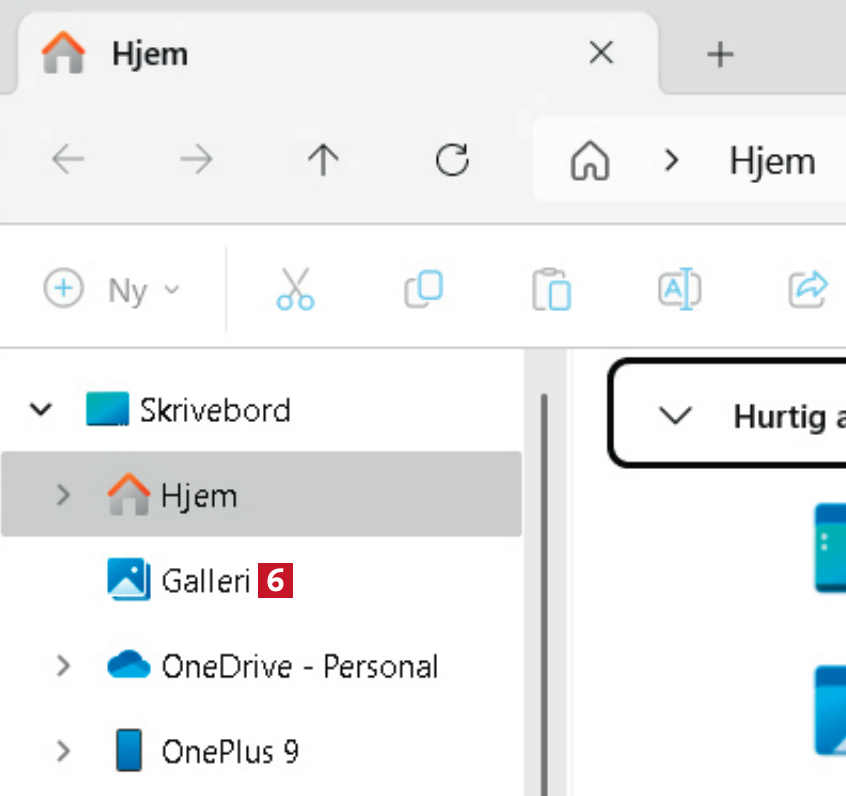This screenshot has height=796, width=846.
Task: Open the Ny (New) dropdown menu
Action: 112,290
